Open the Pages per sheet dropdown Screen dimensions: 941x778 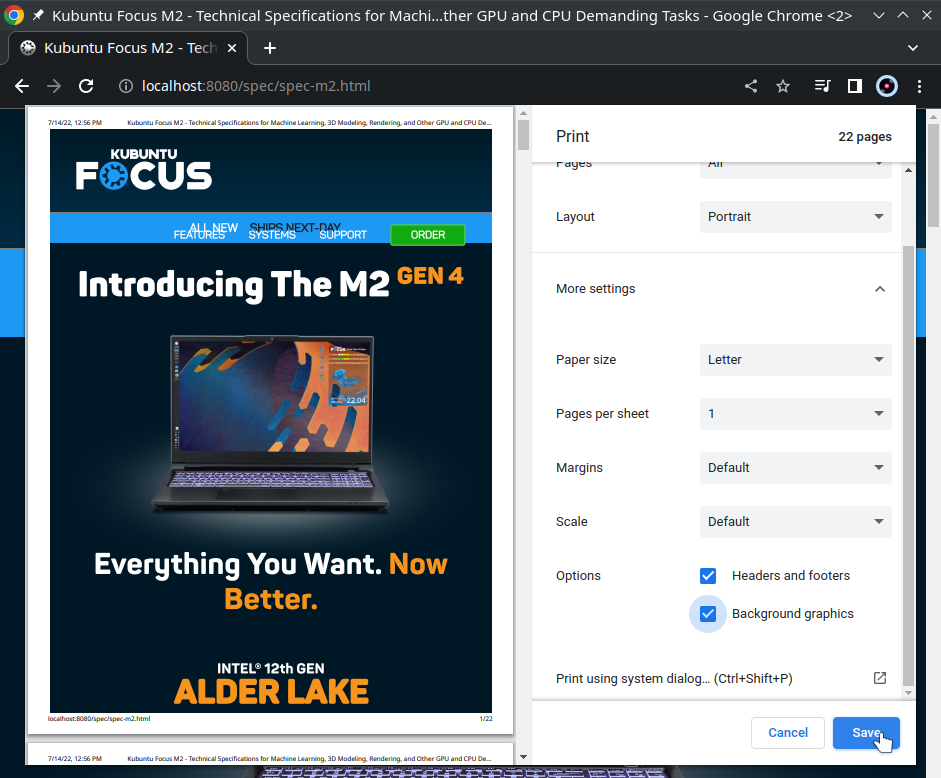[796, 414]
